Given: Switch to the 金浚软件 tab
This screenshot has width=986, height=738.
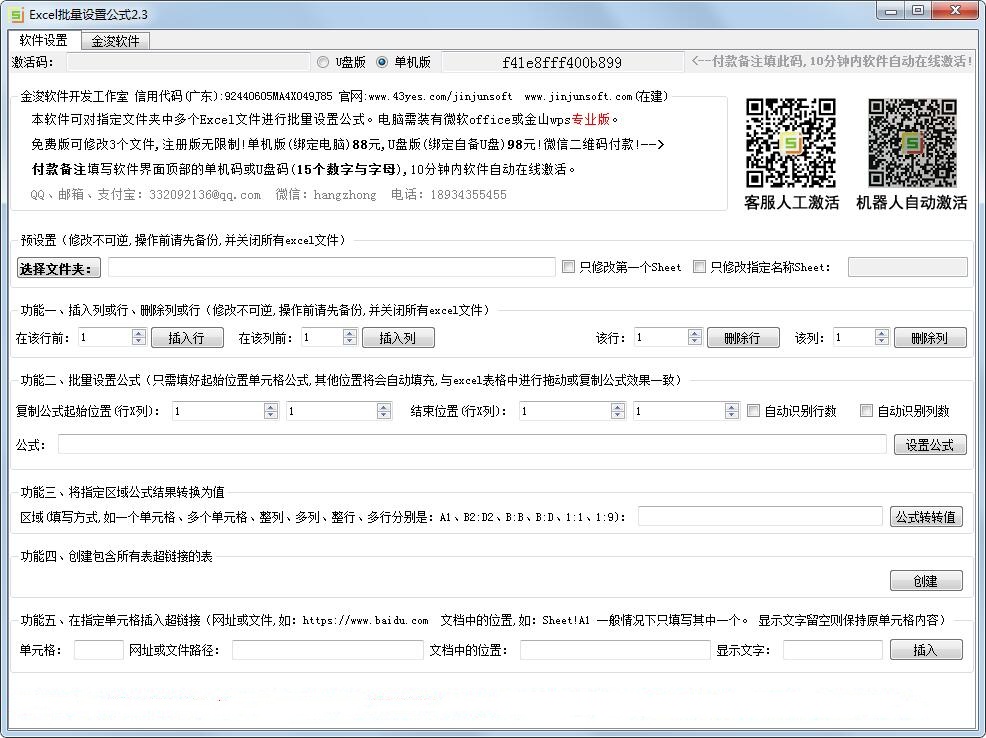Looking at the screenshot, I should [x=115, y=41].
